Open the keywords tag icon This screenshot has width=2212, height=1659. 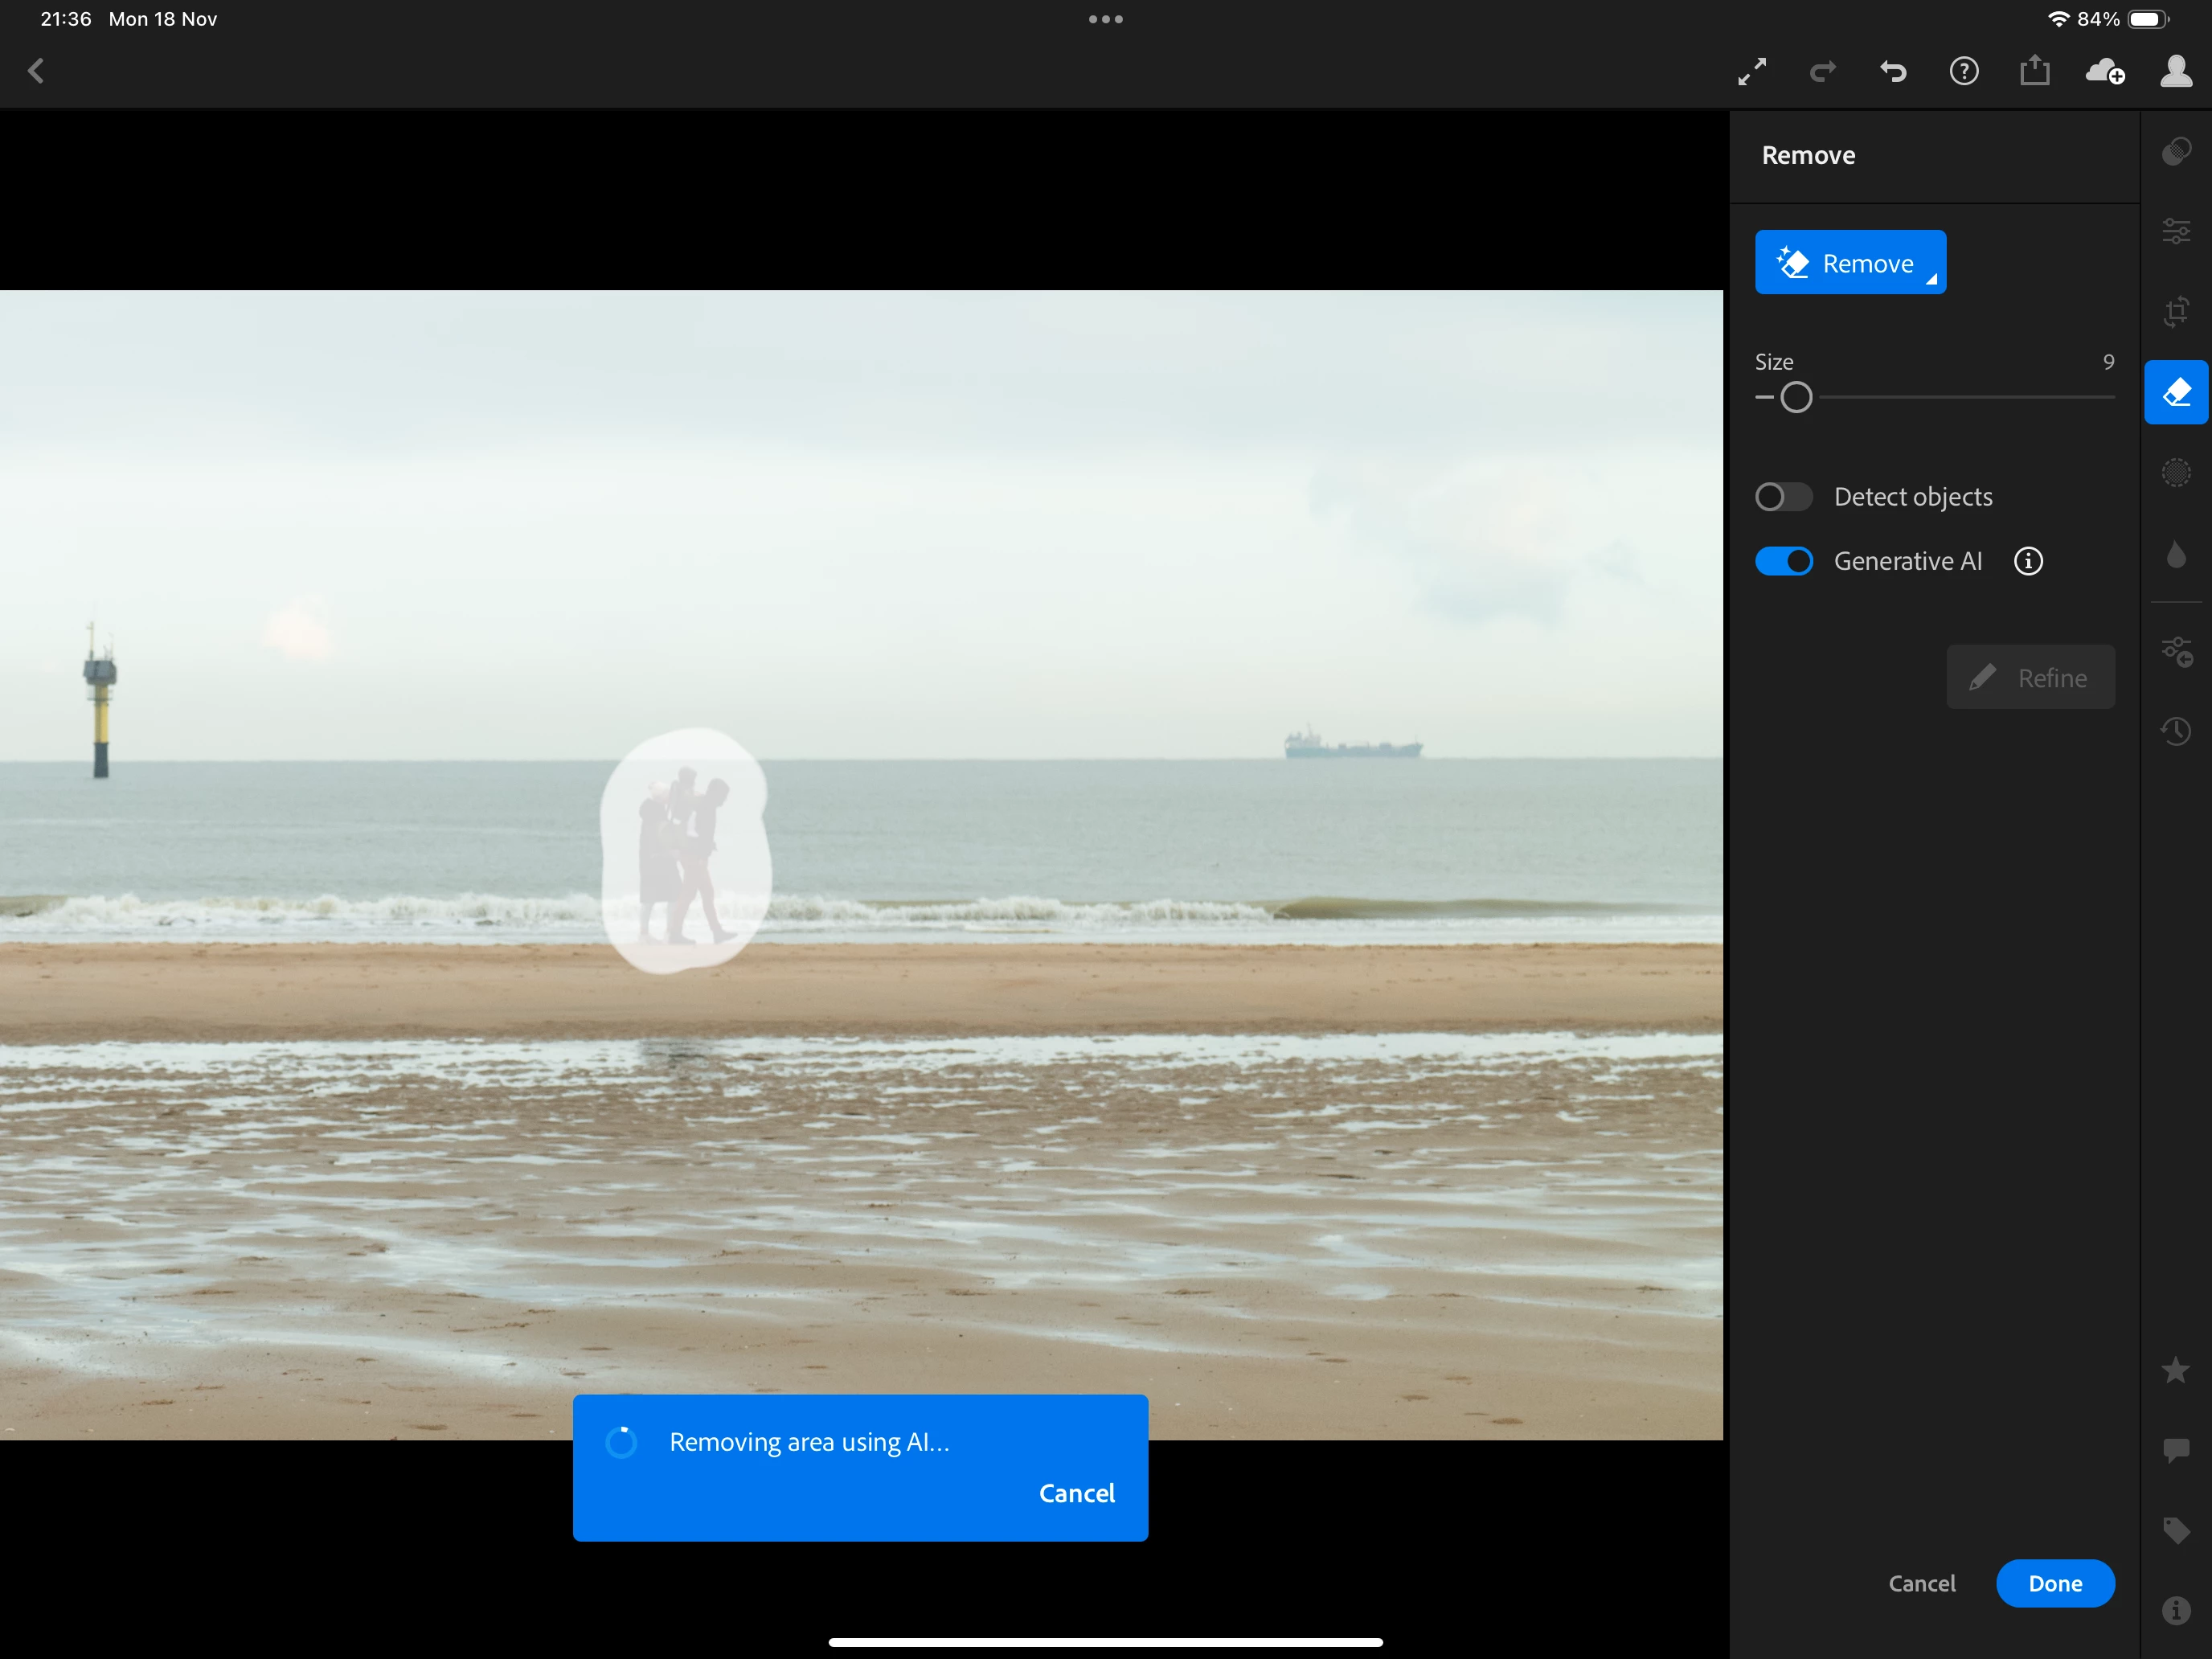point(2176,1530)
